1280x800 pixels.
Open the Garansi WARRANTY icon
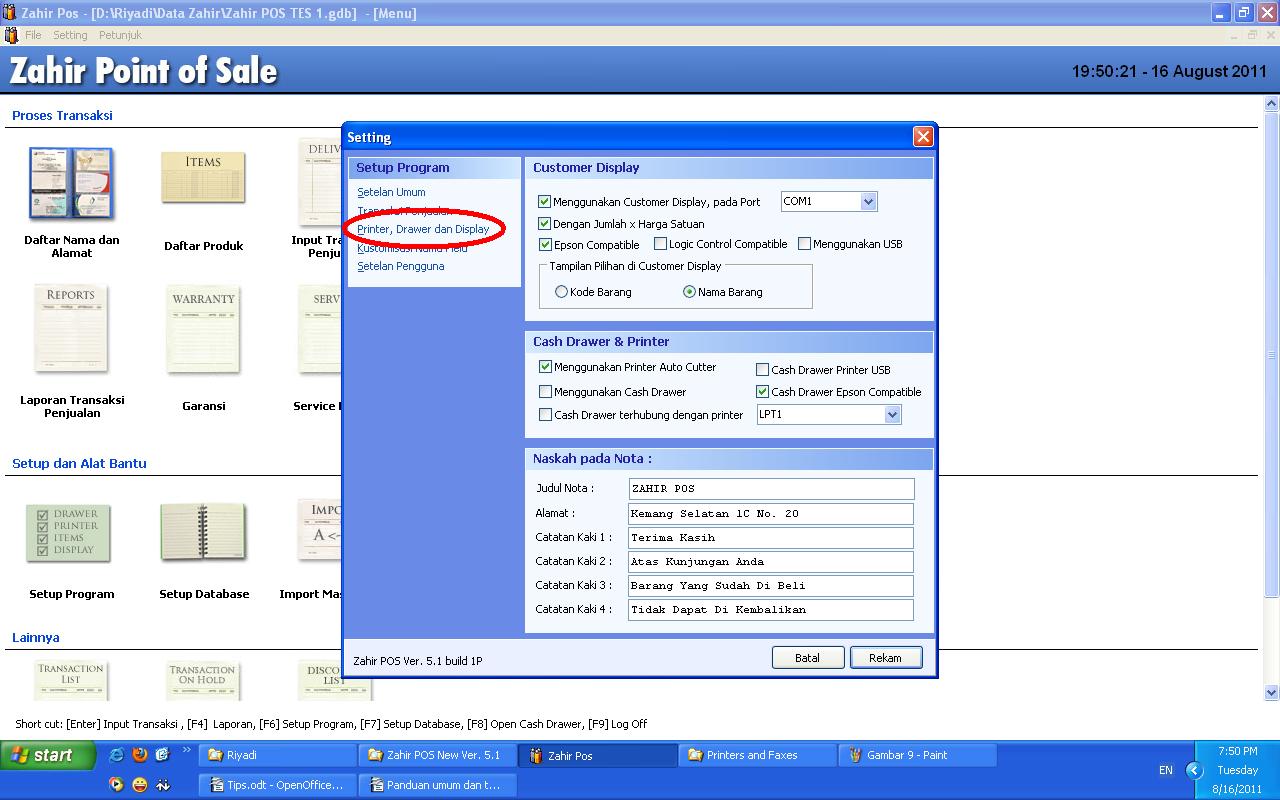pyautogui.click(x=203, y=331)
